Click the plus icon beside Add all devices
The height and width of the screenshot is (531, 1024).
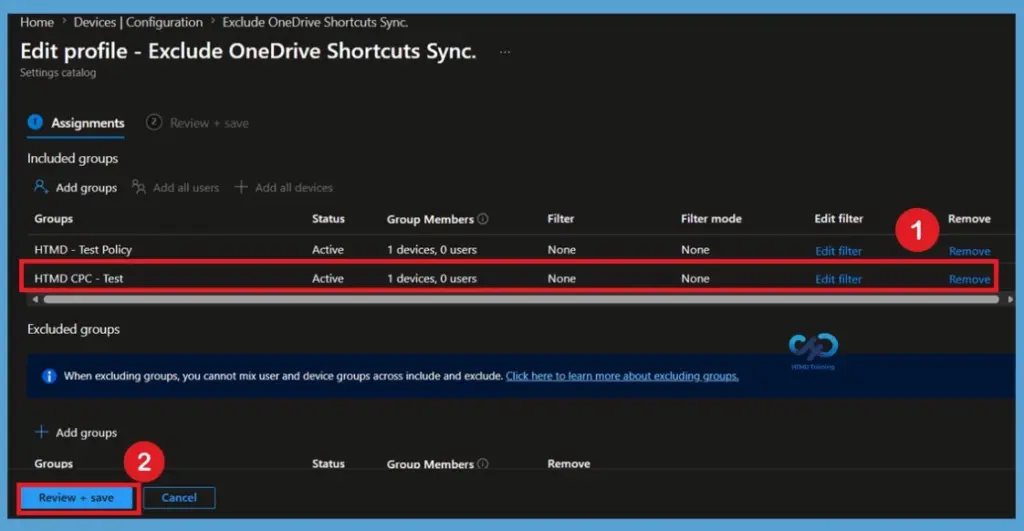pos(241,187)
